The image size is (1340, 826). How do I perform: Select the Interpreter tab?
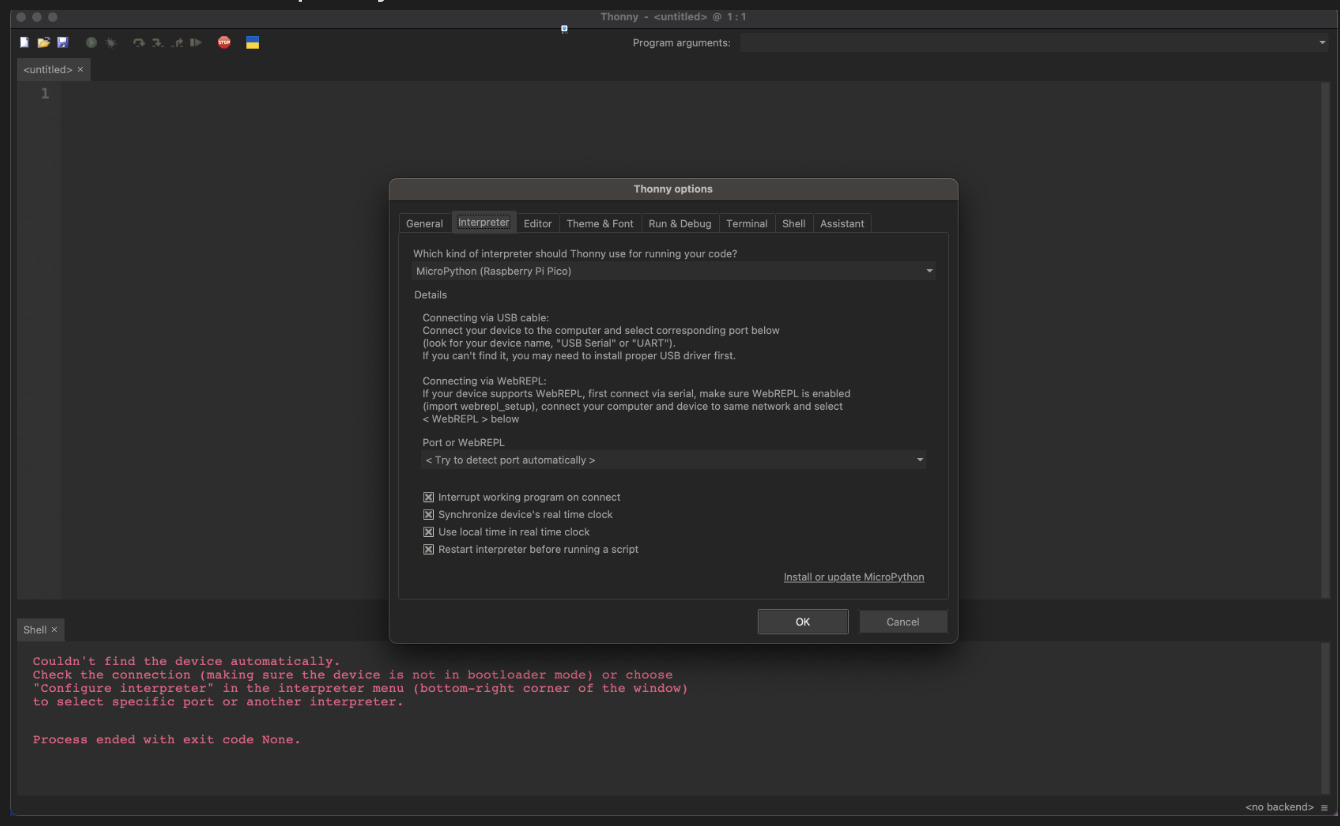pos(484,222)
